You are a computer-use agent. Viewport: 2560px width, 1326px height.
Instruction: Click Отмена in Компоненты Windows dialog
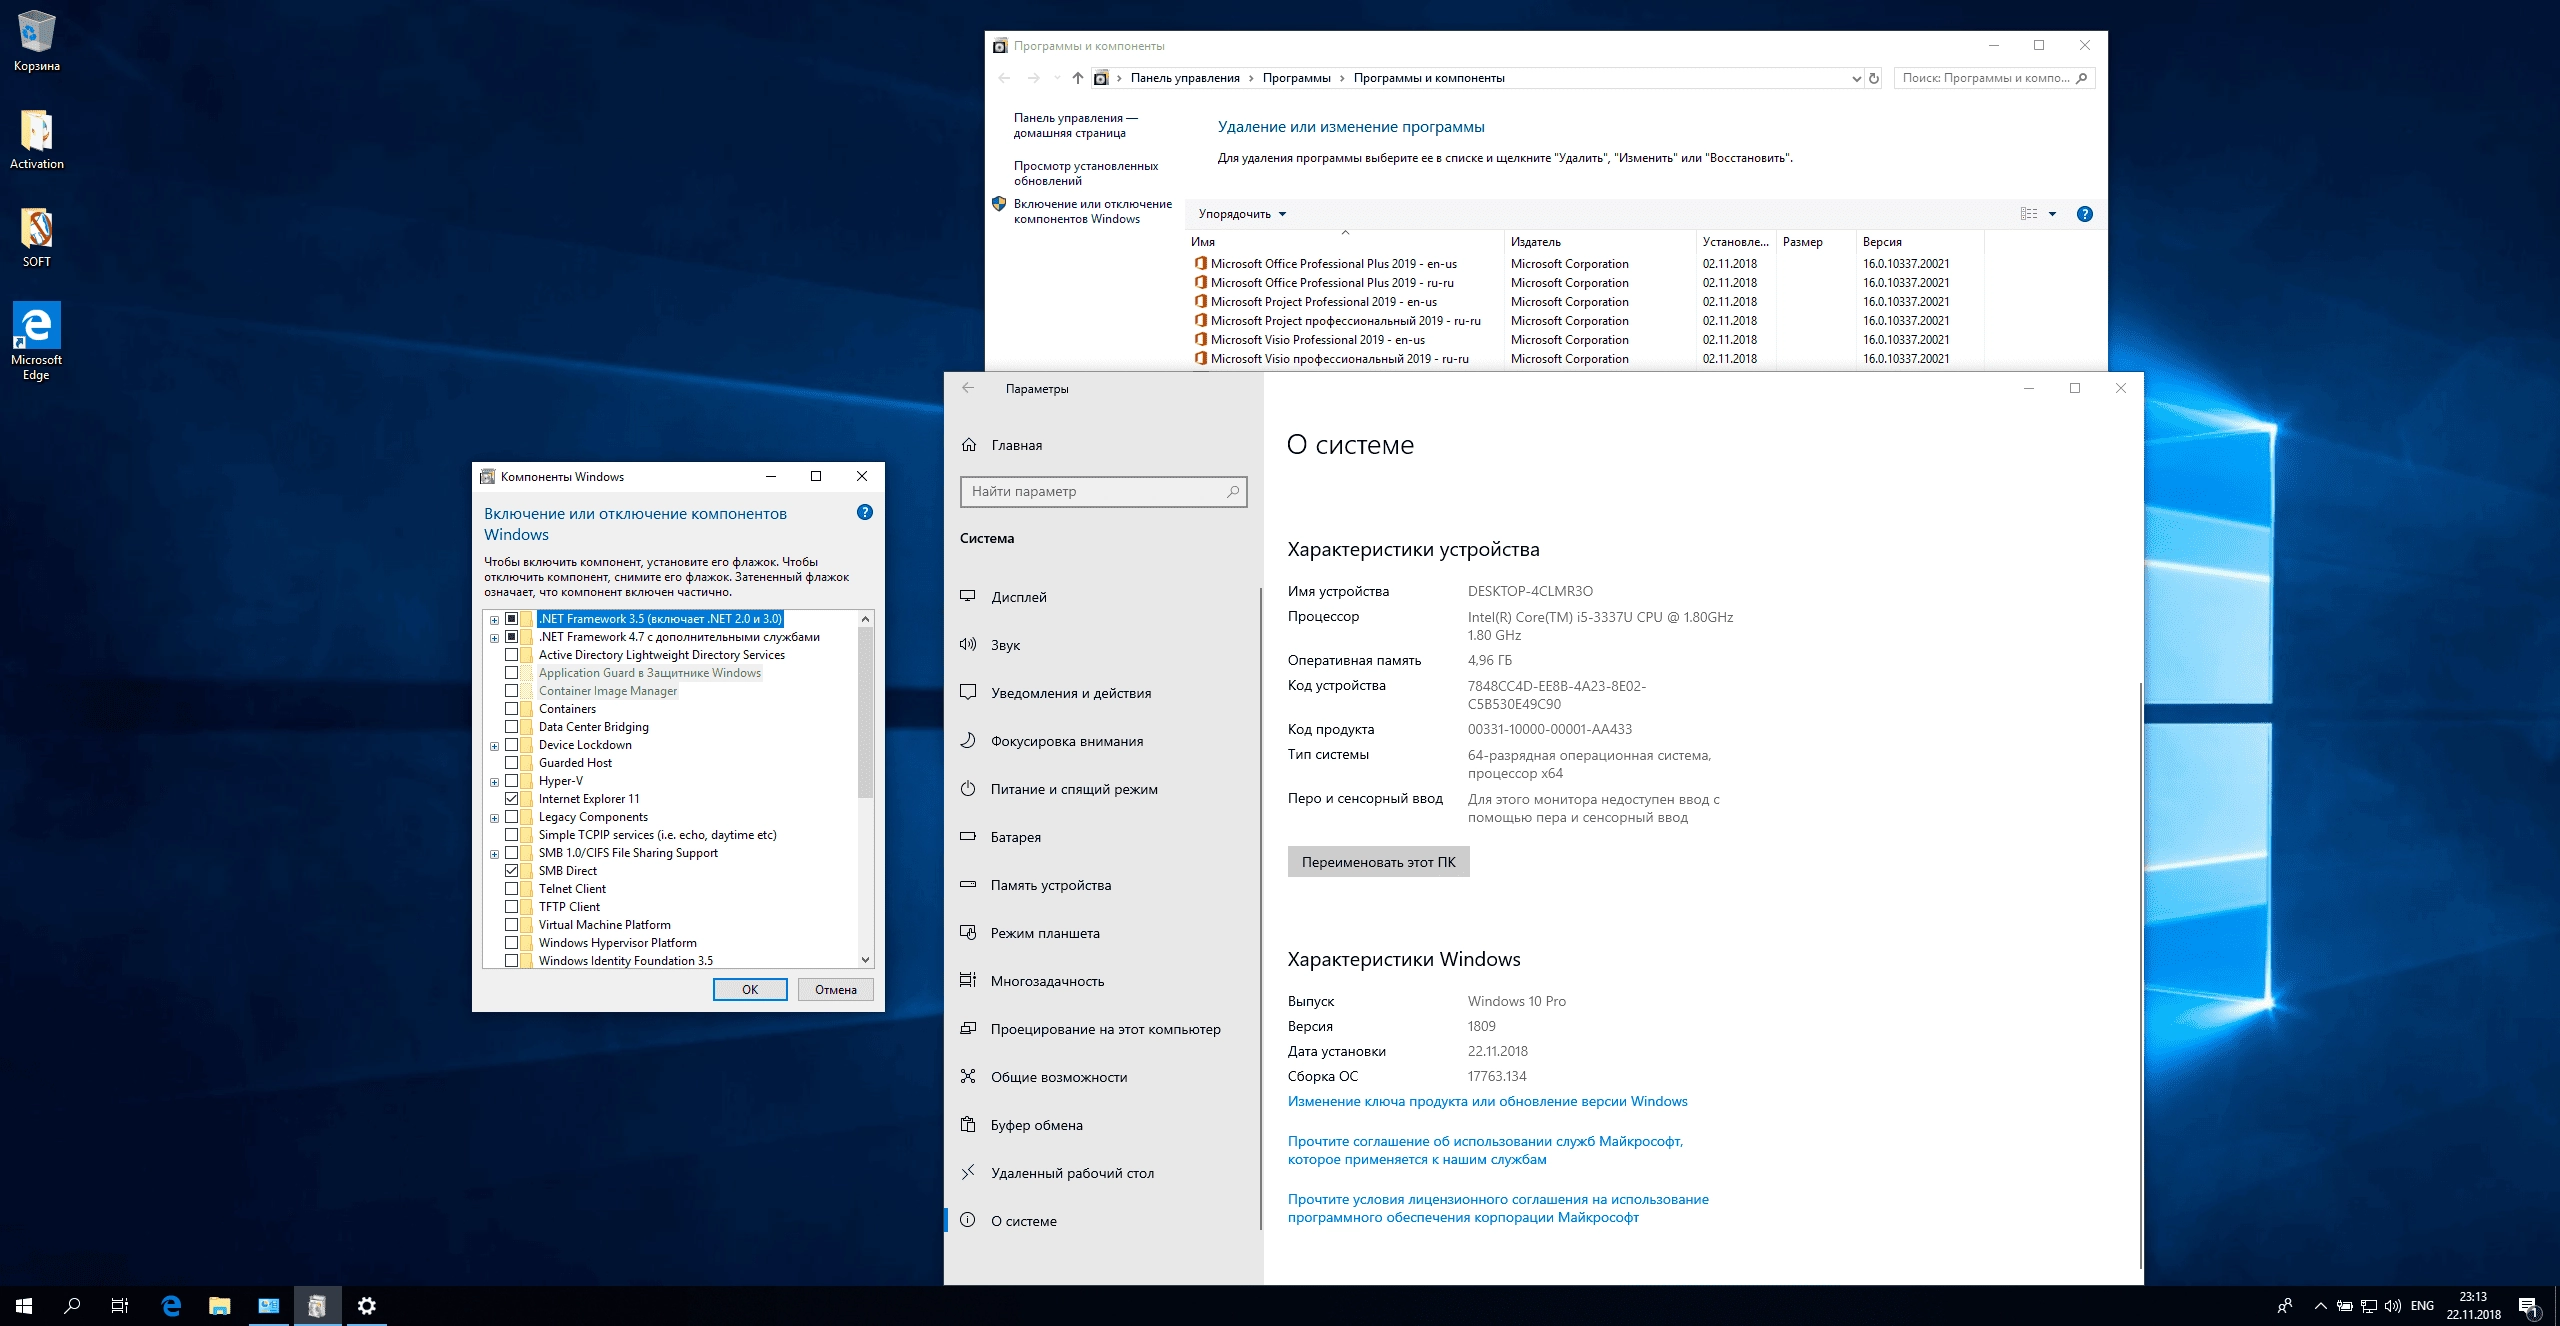[836, 989]
